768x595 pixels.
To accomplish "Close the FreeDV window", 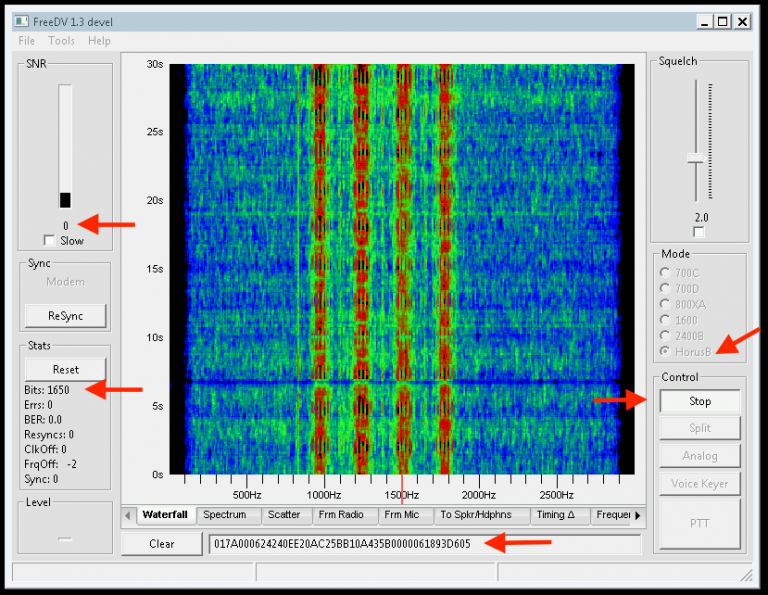I will tap(743, 22).
